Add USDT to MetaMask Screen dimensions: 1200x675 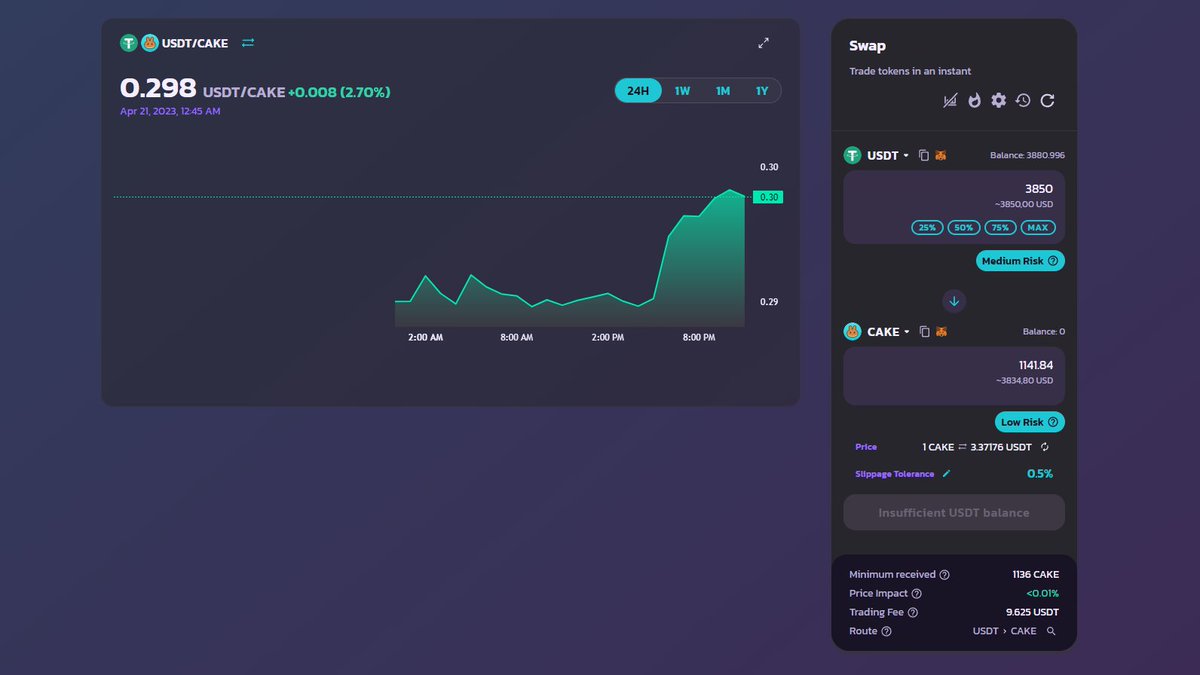(x=940, y=155)
